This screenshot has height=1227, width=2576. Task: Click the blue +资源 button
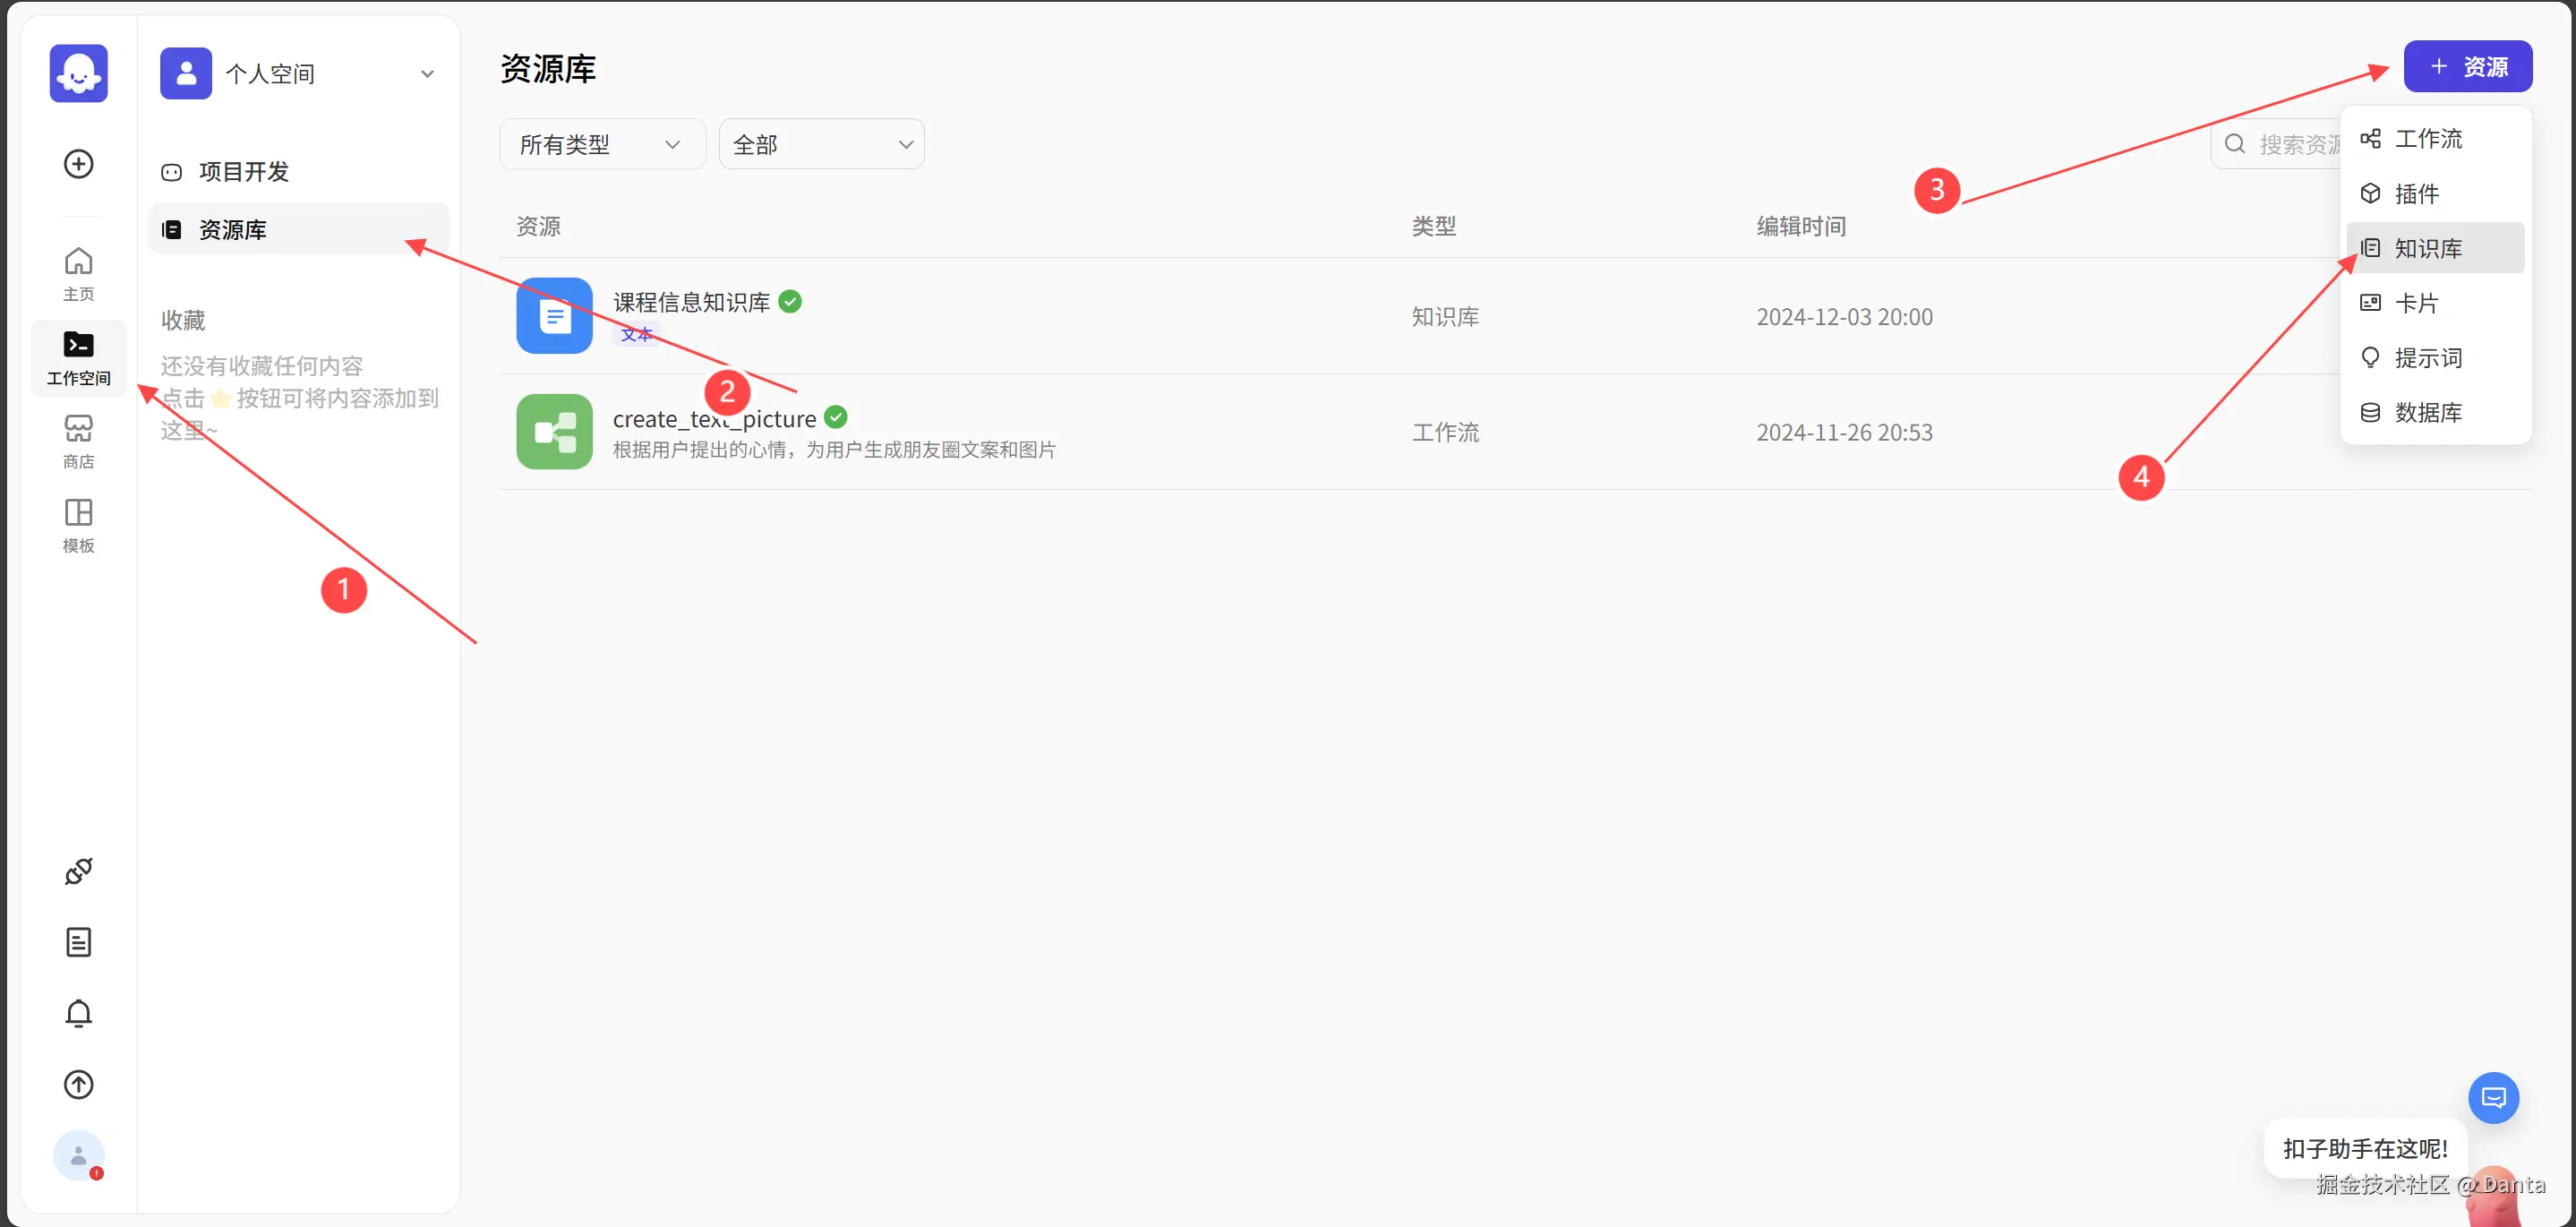click(x=2466, y=66)
